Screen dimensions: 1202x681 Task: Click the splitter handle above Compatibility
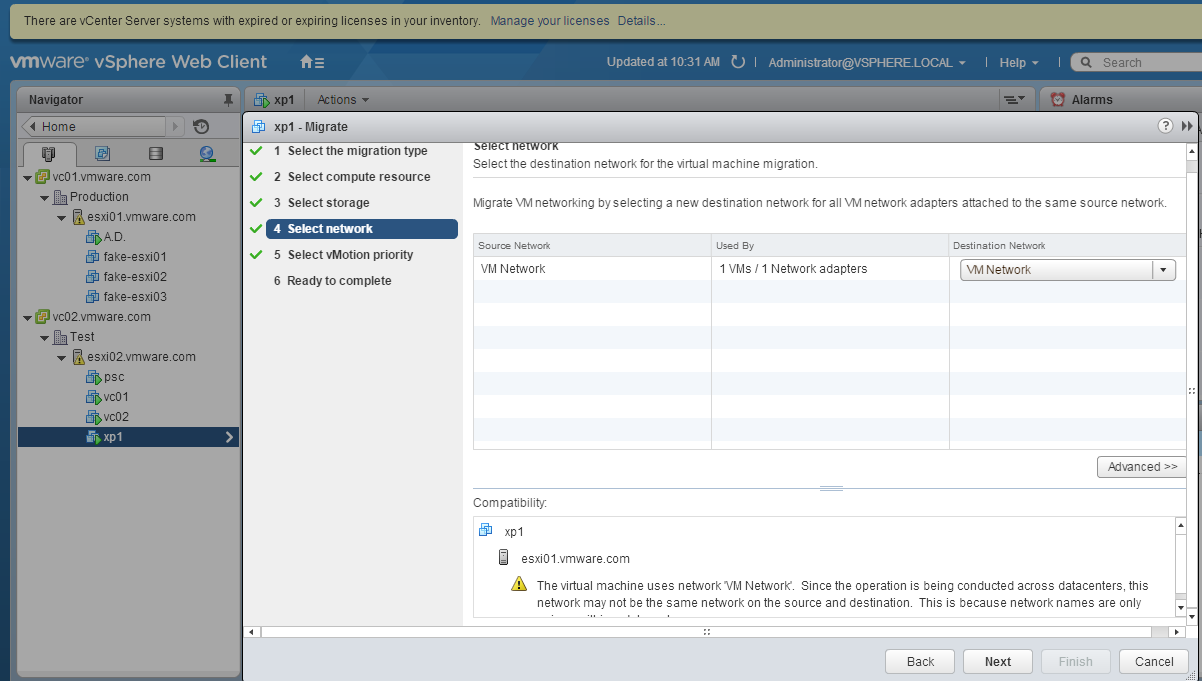(831, 489)
